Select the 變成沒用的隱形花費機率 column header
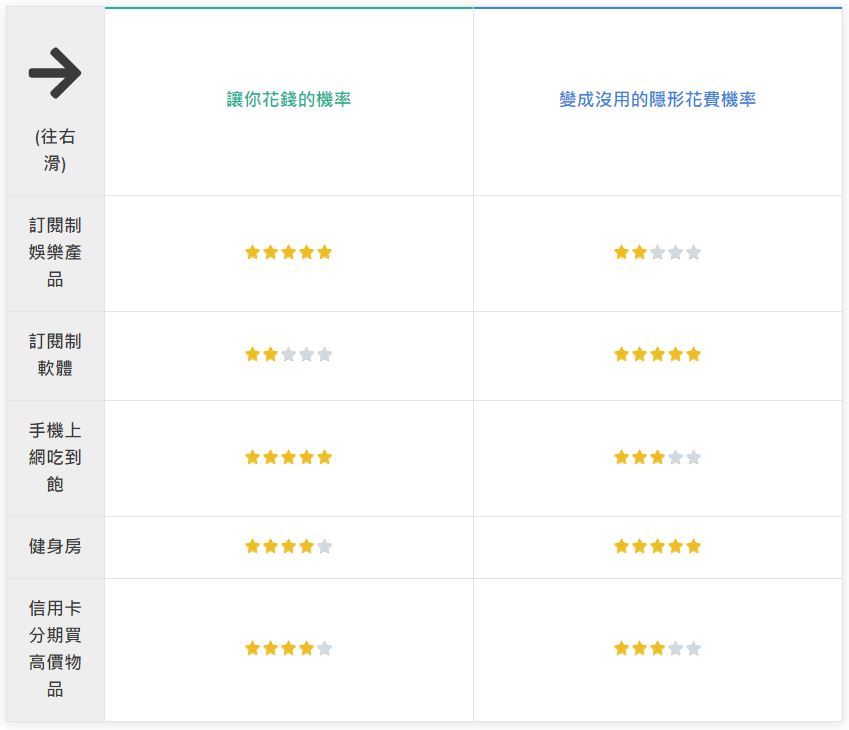Image resolution: width=849 pixels, height=730 pixels. click(x=657, y=99)
